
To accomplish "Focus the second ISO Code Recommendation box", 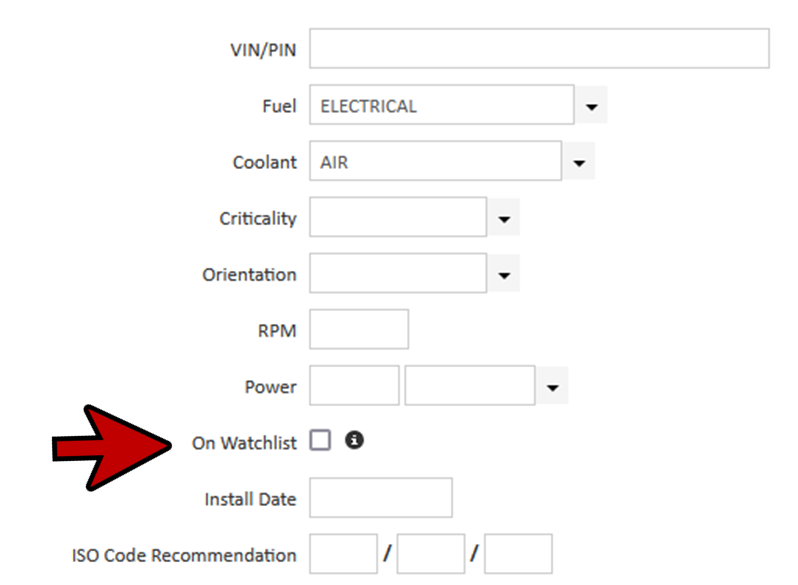I will point(431,554).
